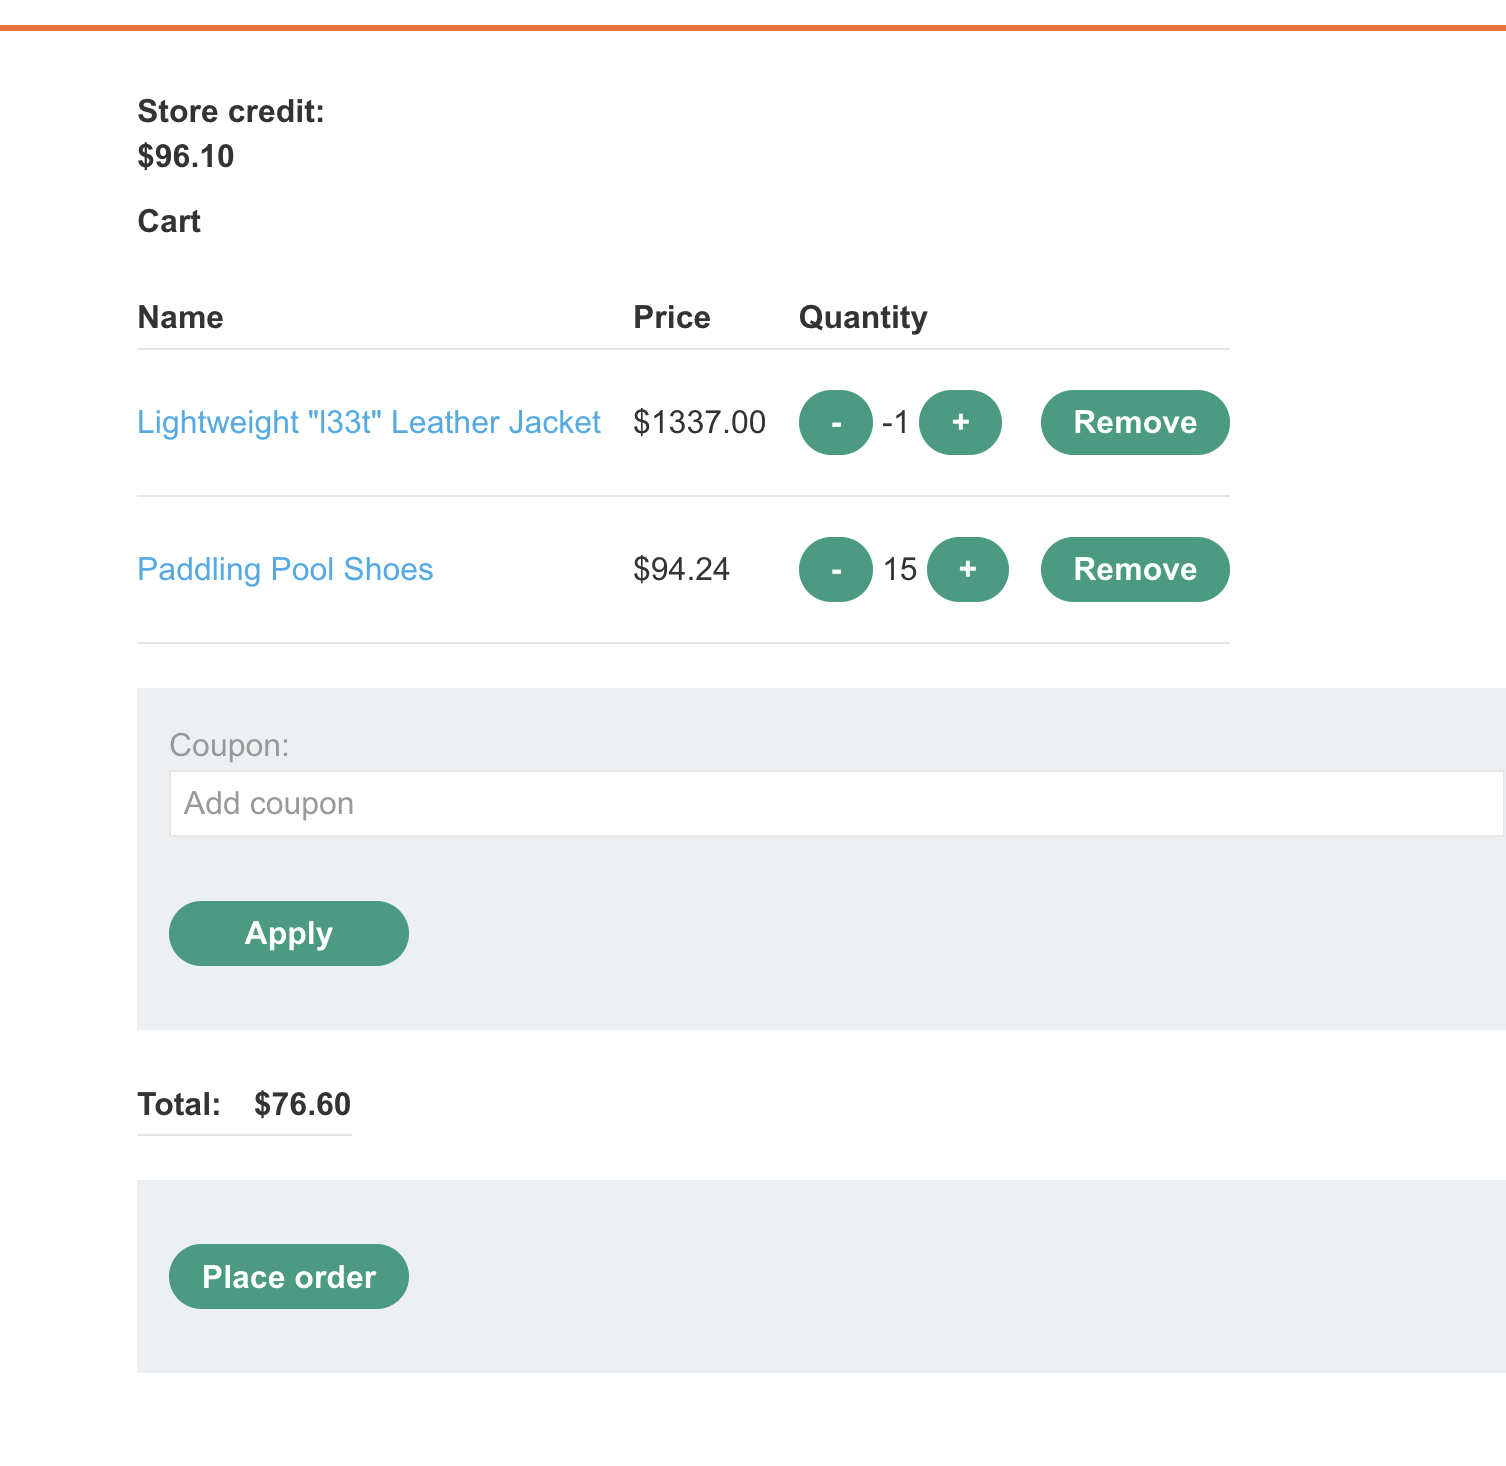
Task: Click the $76.60 total amount
Action: pyautogui.click(x=302, y=1105)
